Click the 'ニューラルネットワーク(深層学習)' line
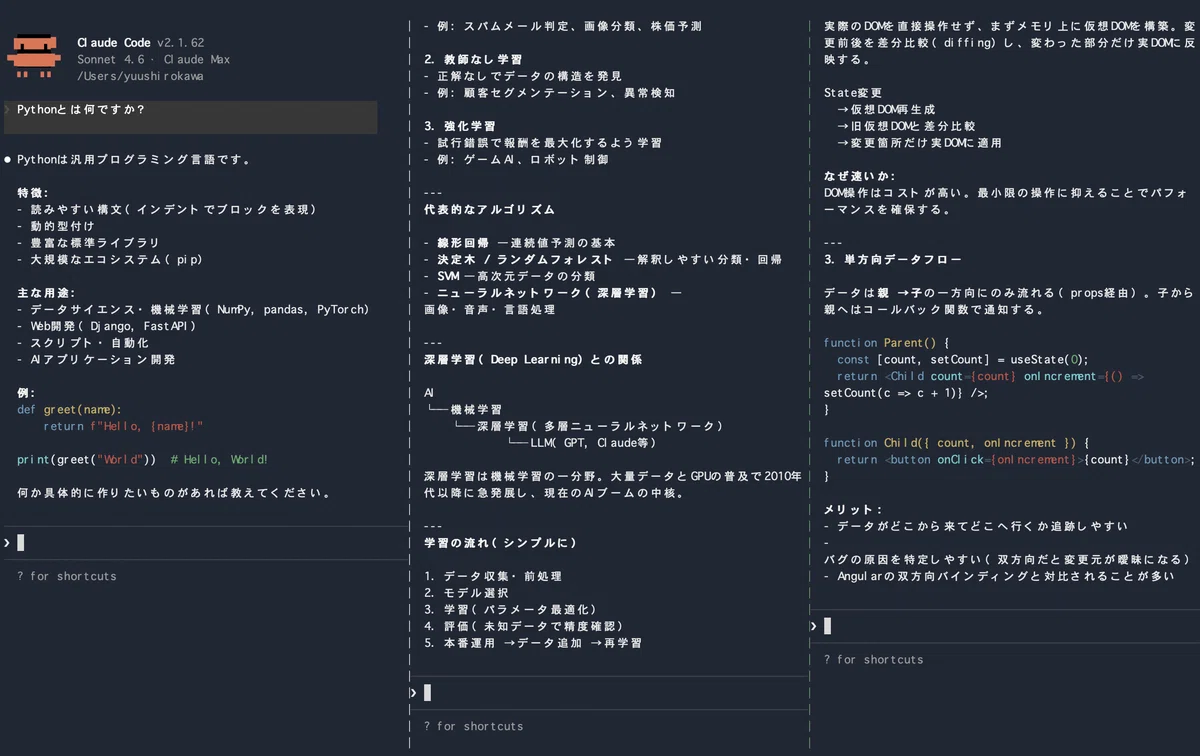Image resolution: width=1200 pixels, height=756 pixels. tap(552, 293)
